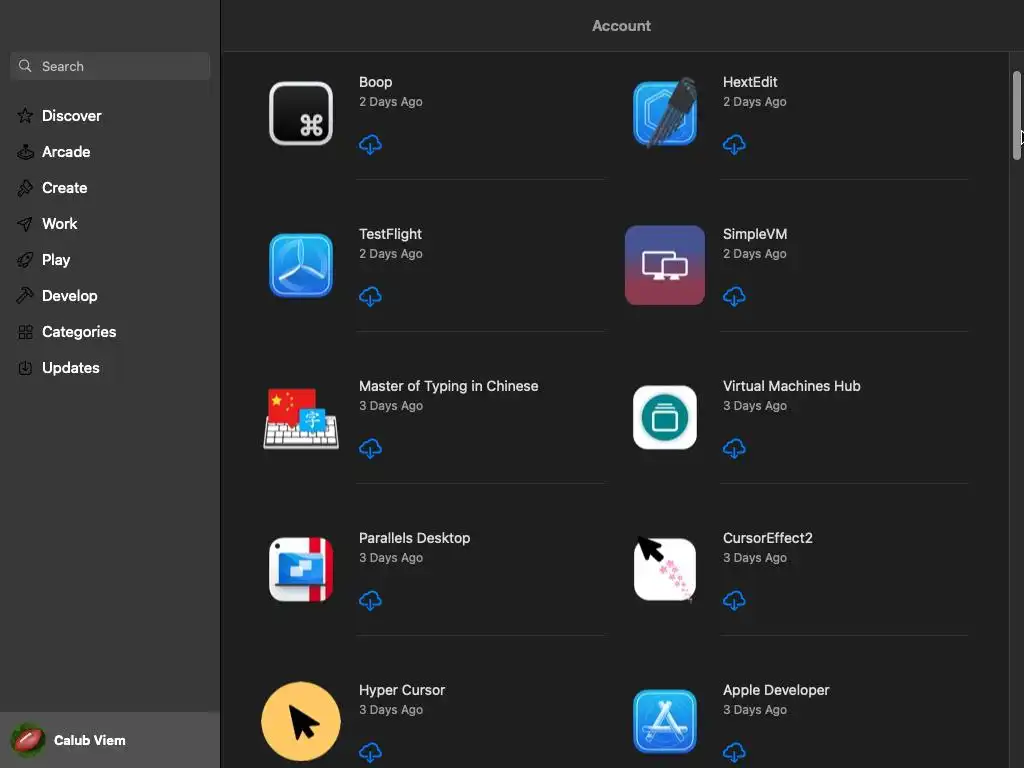
Task: Open the SimpleVM app icon
Action: (x=665, y=265)
